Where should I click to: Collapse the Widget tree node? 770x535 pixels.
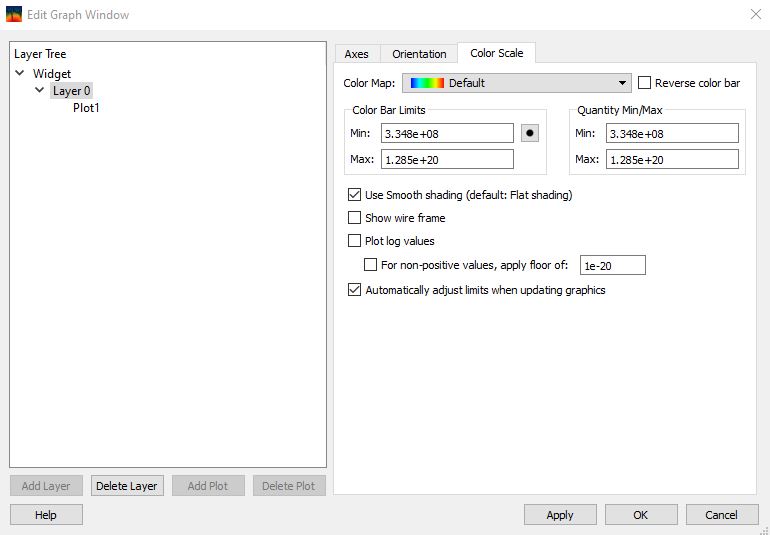click(20, 73)
